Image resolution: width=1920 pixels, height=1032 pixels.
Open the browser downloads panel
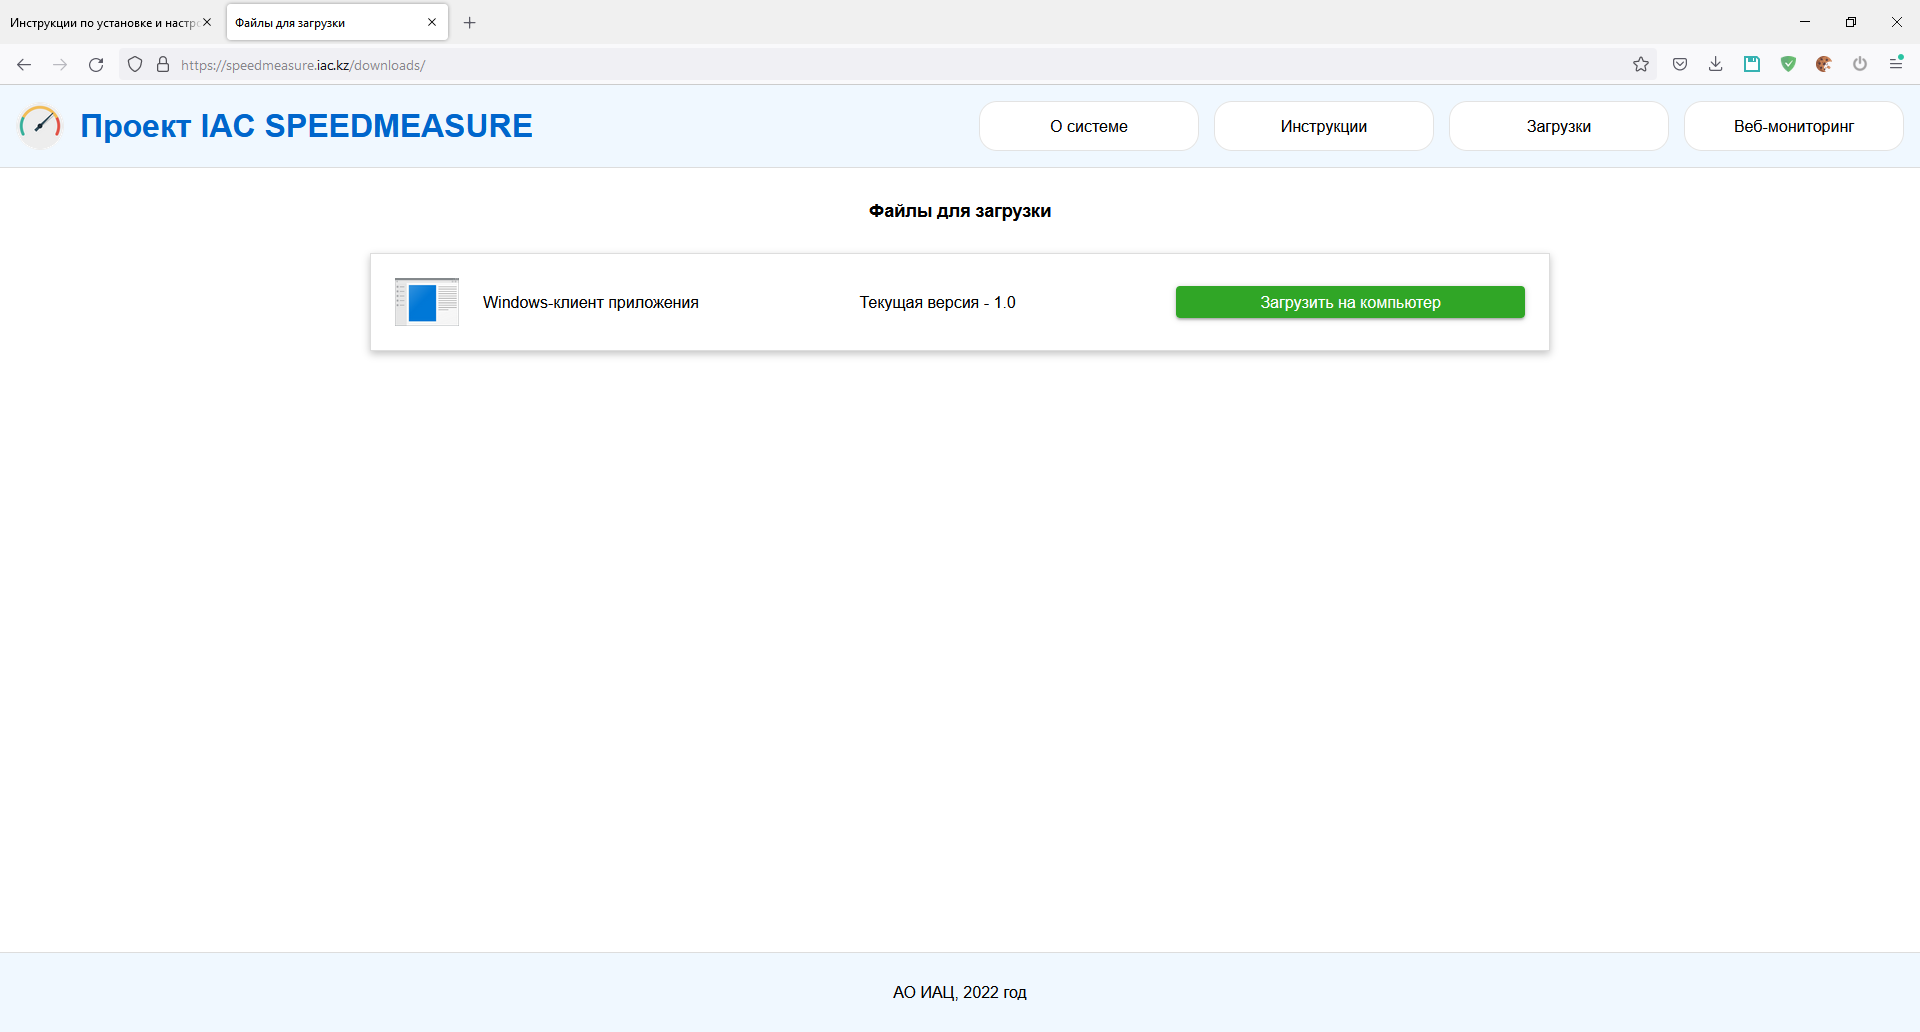coord(1716,65)
